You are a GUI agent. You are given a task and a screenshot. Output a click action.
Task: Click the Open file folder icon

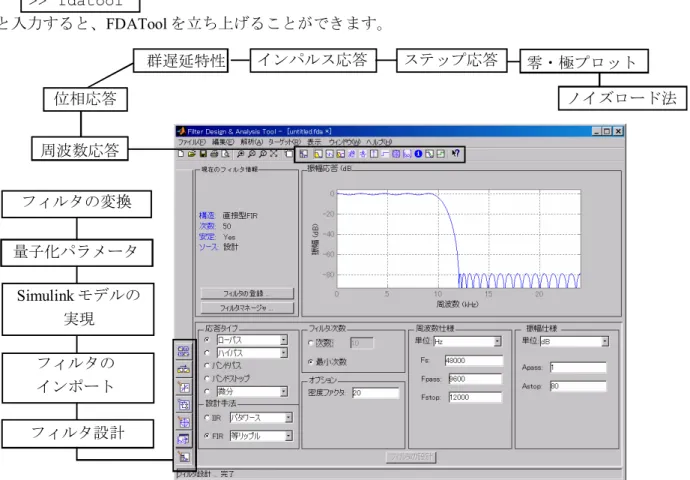point(191,154)
